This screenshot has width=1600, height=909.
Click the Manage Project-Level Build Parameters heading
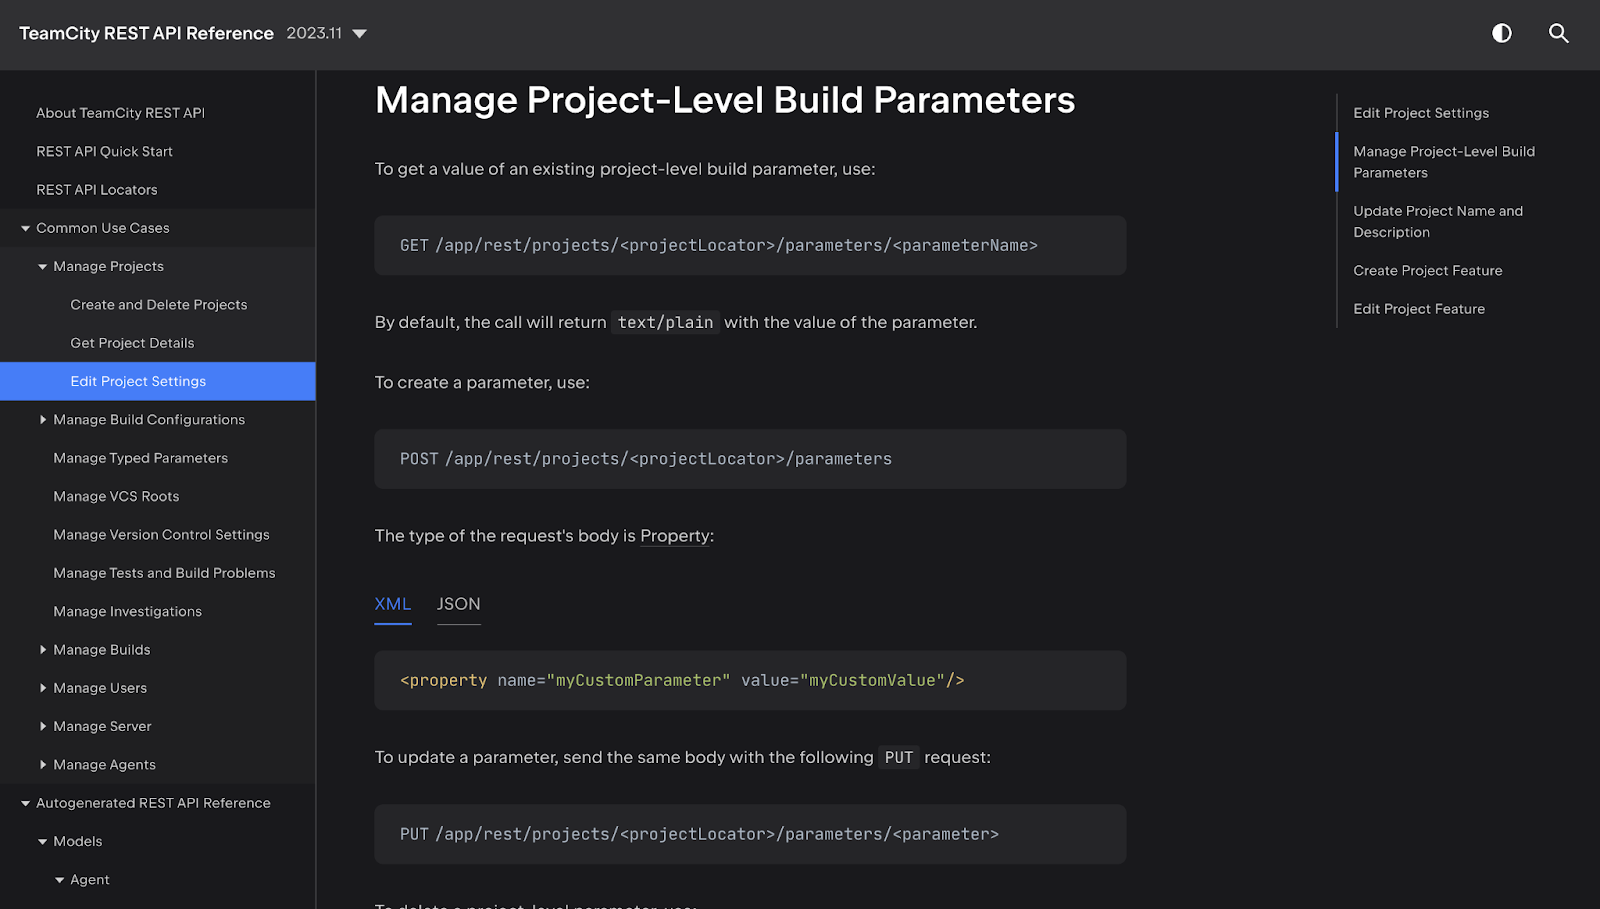click(x=725, y=100)
